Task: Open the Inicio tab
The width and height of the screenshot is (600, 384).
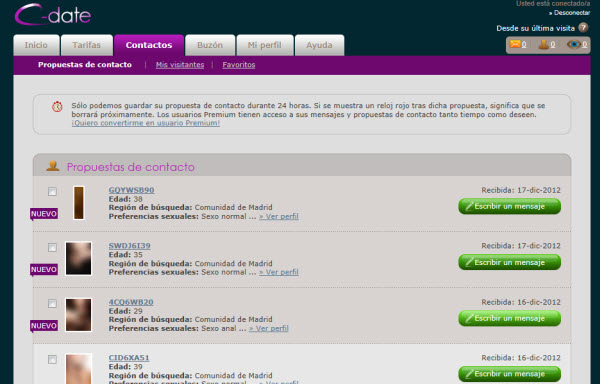Action: coord(36,45)
